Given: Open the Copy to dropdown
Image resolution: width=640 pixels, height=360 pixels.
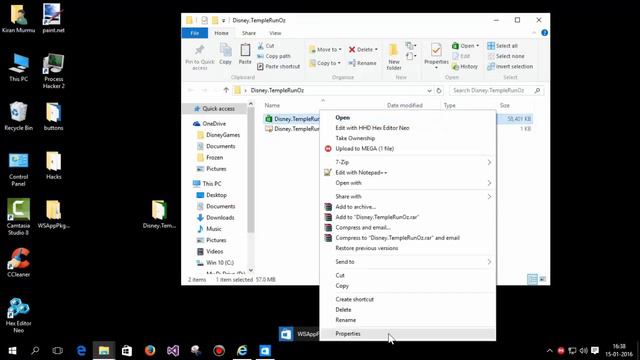Looking at the screenshot, I should [325, 63].
